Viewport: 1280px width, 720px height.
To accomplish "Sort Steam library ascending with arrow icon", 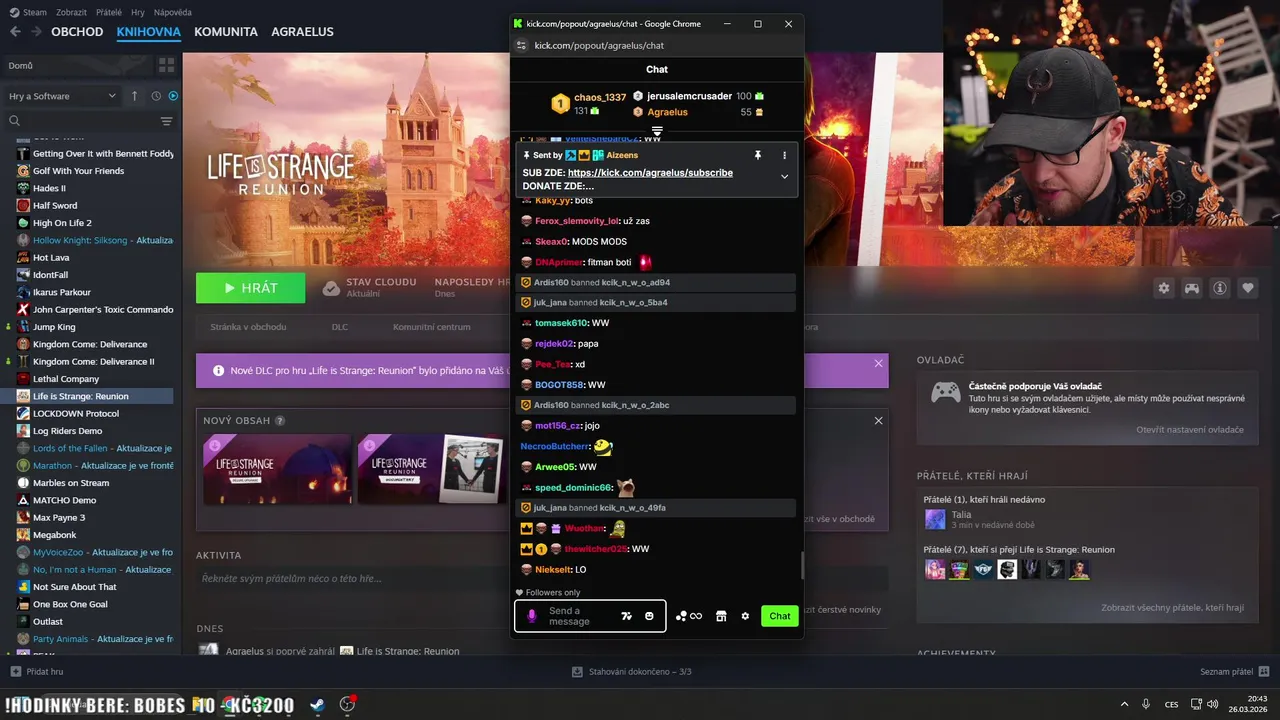I will point(135,96).
